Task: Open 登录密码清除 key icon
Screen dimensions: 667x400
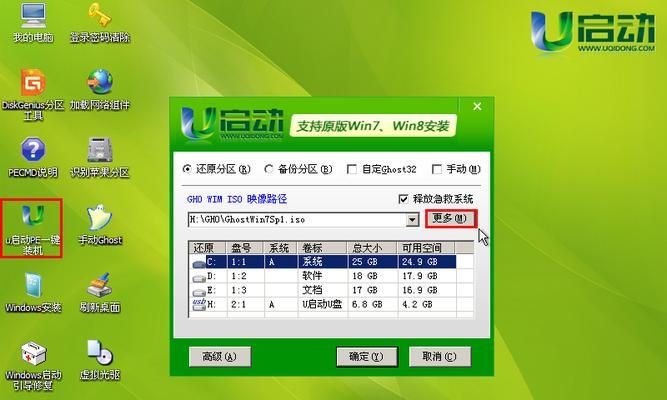Action: (100, 23)
